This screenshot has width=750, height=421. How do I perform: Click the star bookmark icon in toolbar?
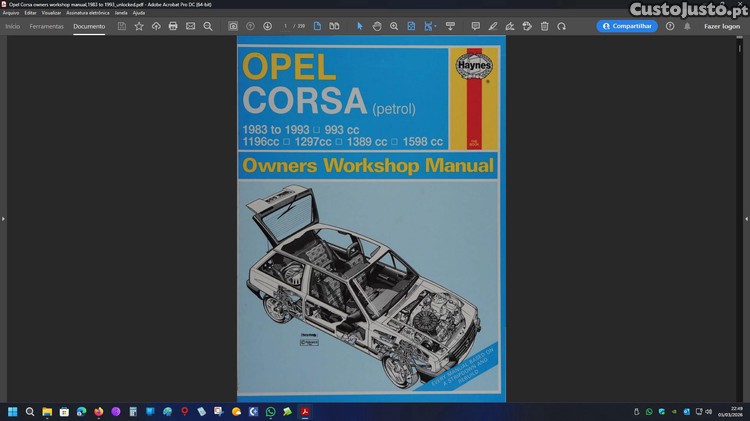point(139,26)
